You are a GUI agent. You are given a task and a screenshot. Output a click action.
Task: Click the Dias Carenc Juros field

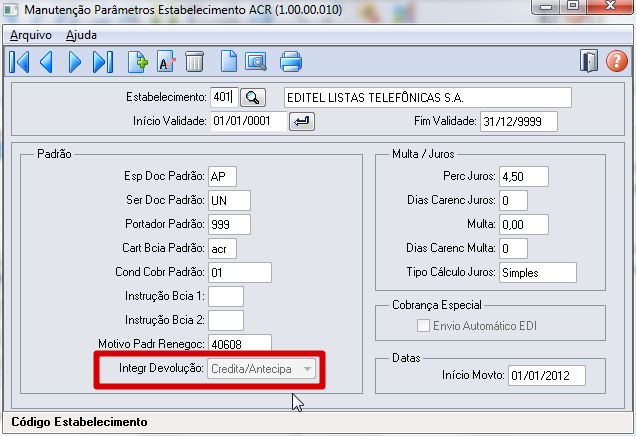click(x=513, y=200)
